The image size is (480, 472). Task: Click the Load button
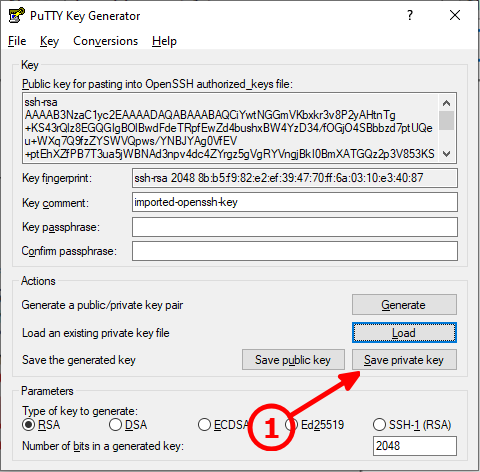(x=404, y=333)
